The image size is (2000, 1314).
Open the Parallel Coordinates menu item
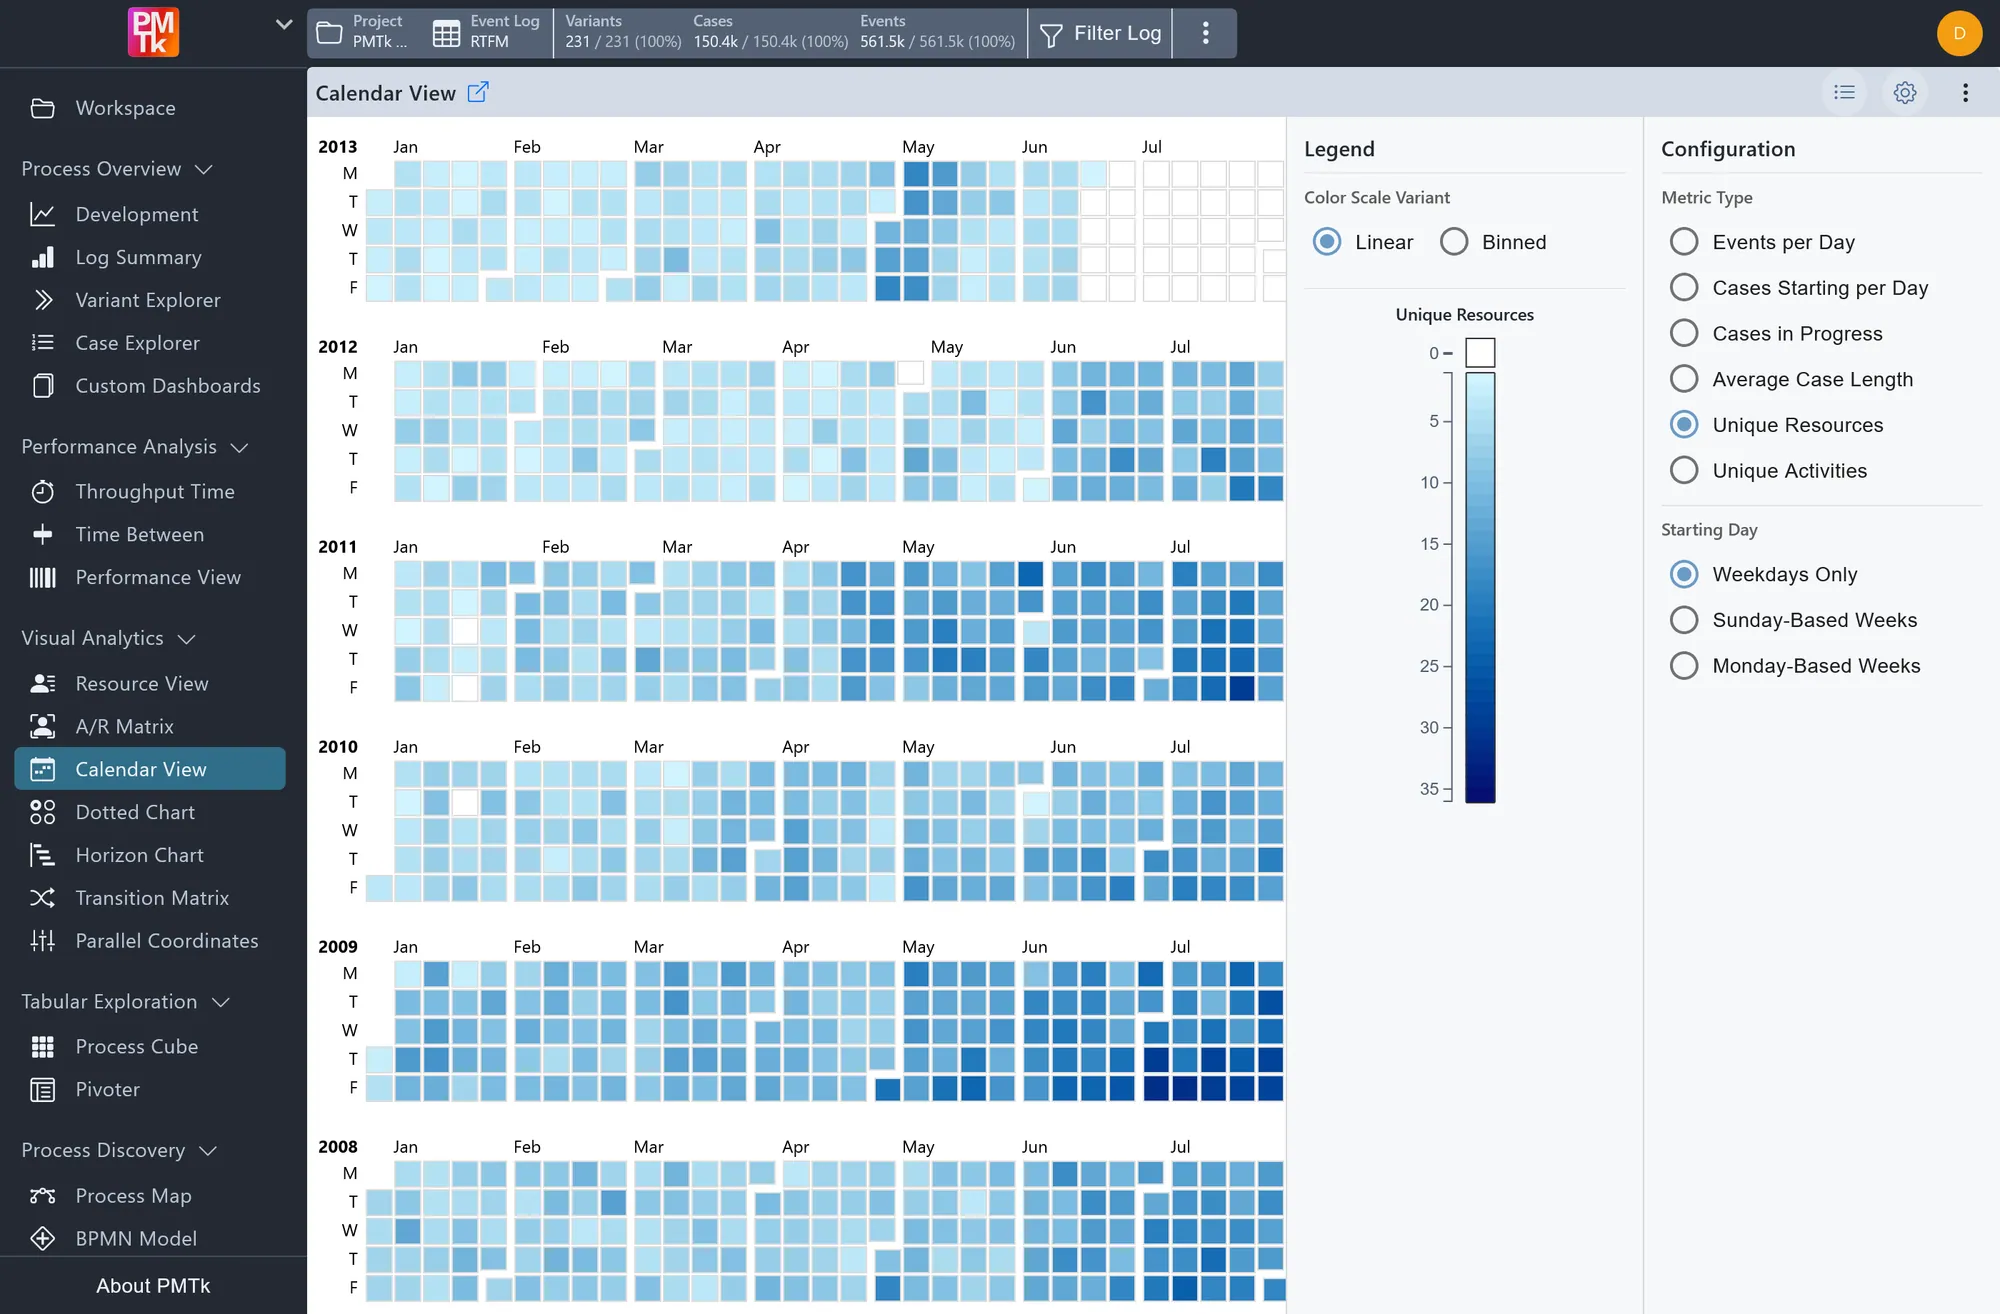tap(150, 941)
